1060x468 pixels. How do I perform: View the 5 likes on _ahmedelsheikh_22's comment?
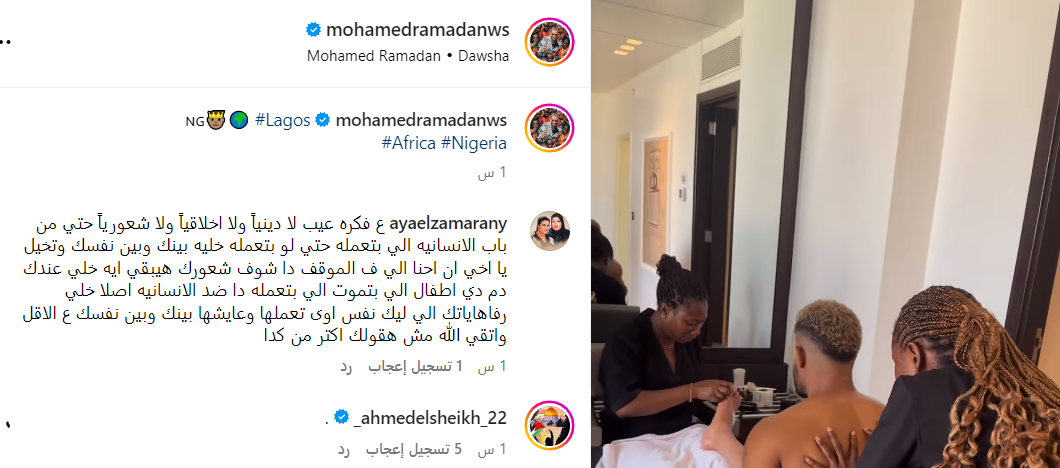[414, 450]
